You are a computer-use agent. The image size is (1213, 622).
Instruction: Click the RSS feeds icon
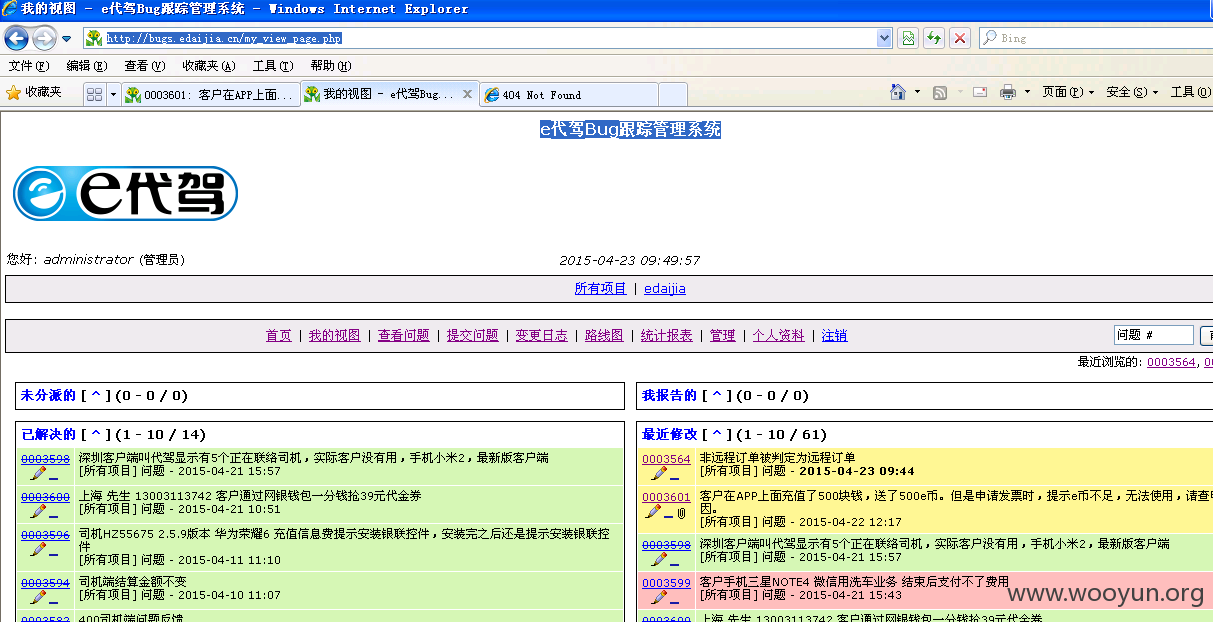pos(940,92)
